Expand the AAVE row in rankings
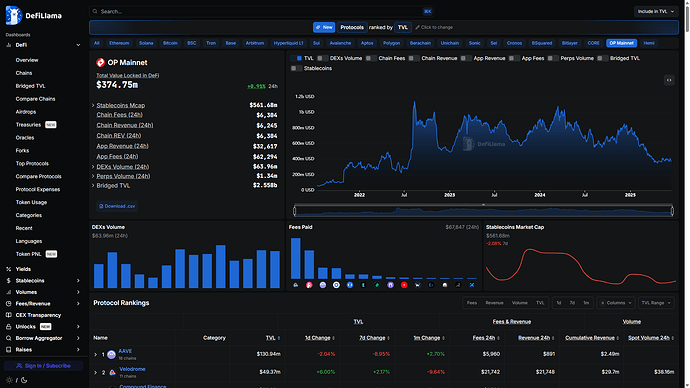Viewport: 690px width, 388px height. tap(95, 355)
